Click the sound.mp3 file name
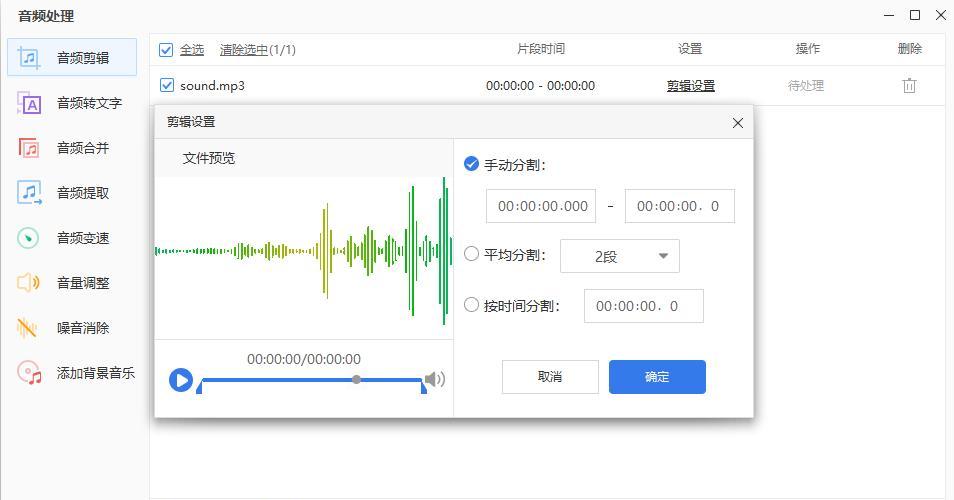954x500 pixels. 212,86
